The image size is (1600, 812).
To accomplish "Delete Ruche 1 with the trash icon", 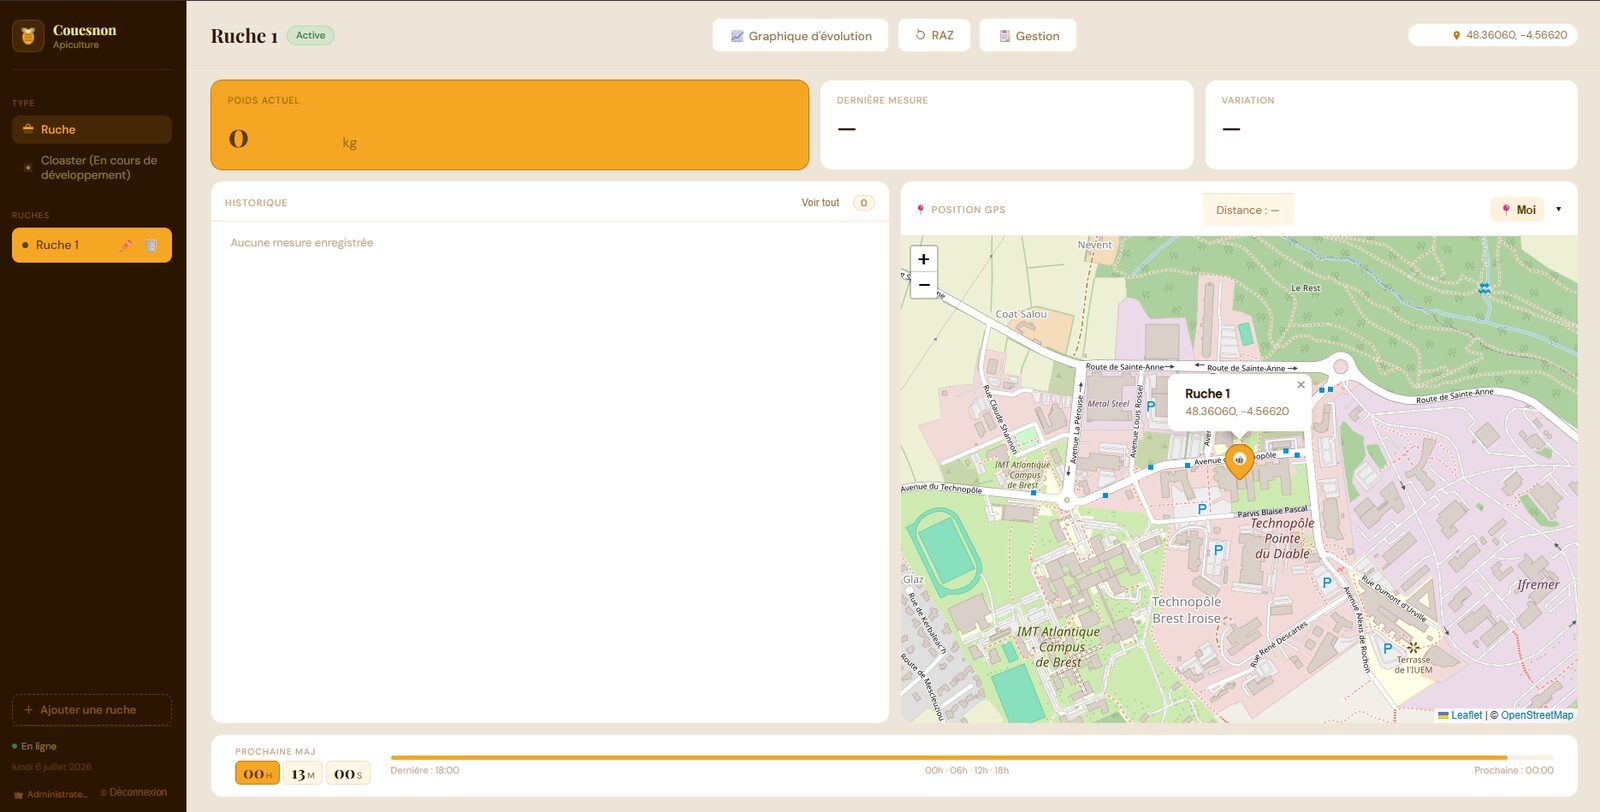I will pyautogui.click(x=151, y=245).
